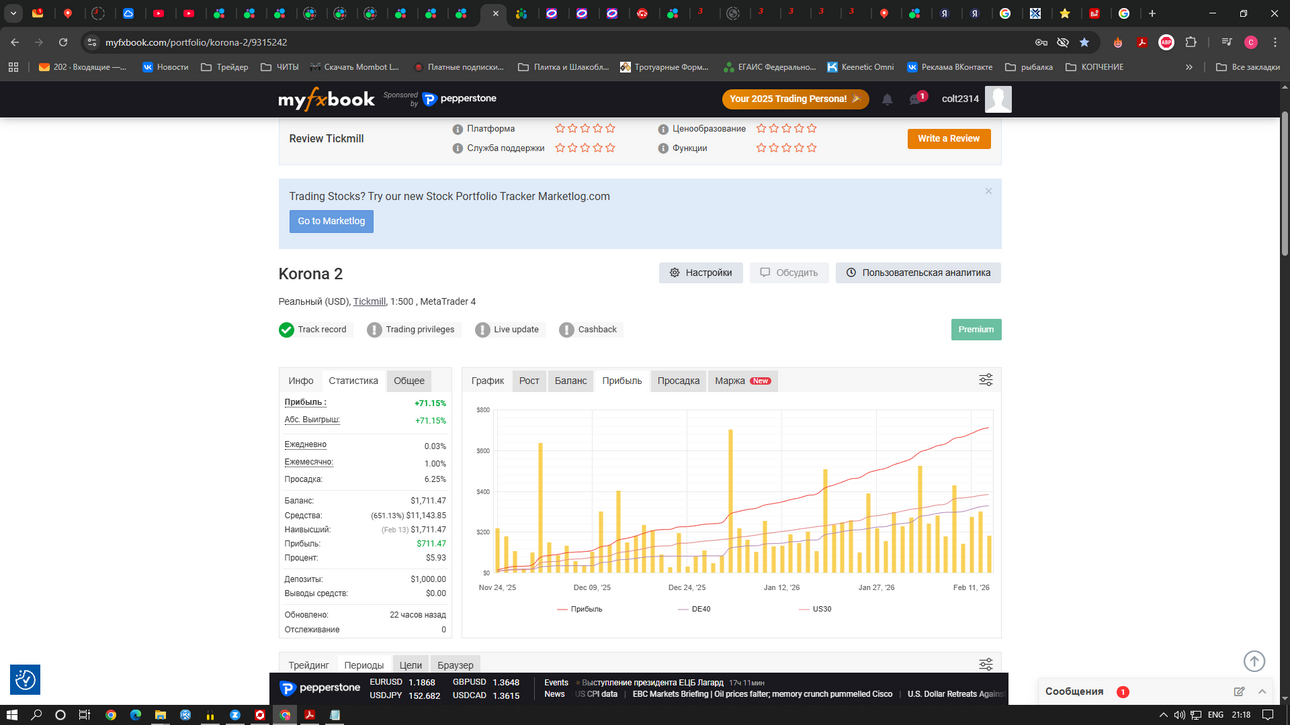
Task: Open the Windows Start menu
Action: click(12, 715)
